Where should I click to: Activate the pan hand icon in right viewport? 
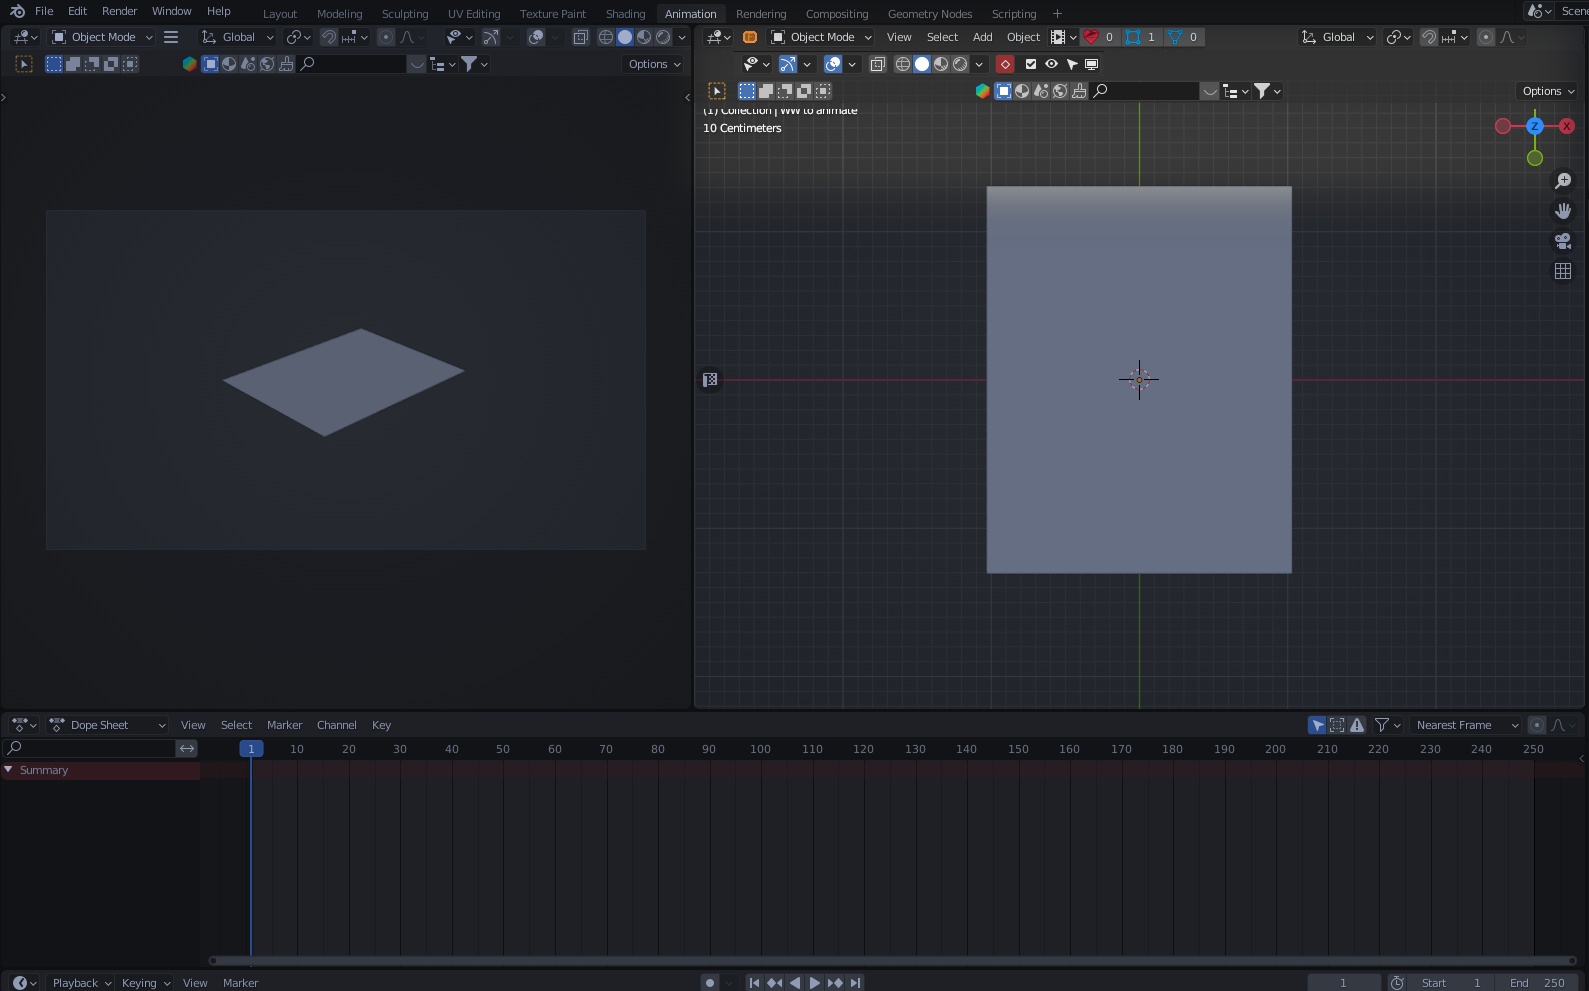[1563, 211]
